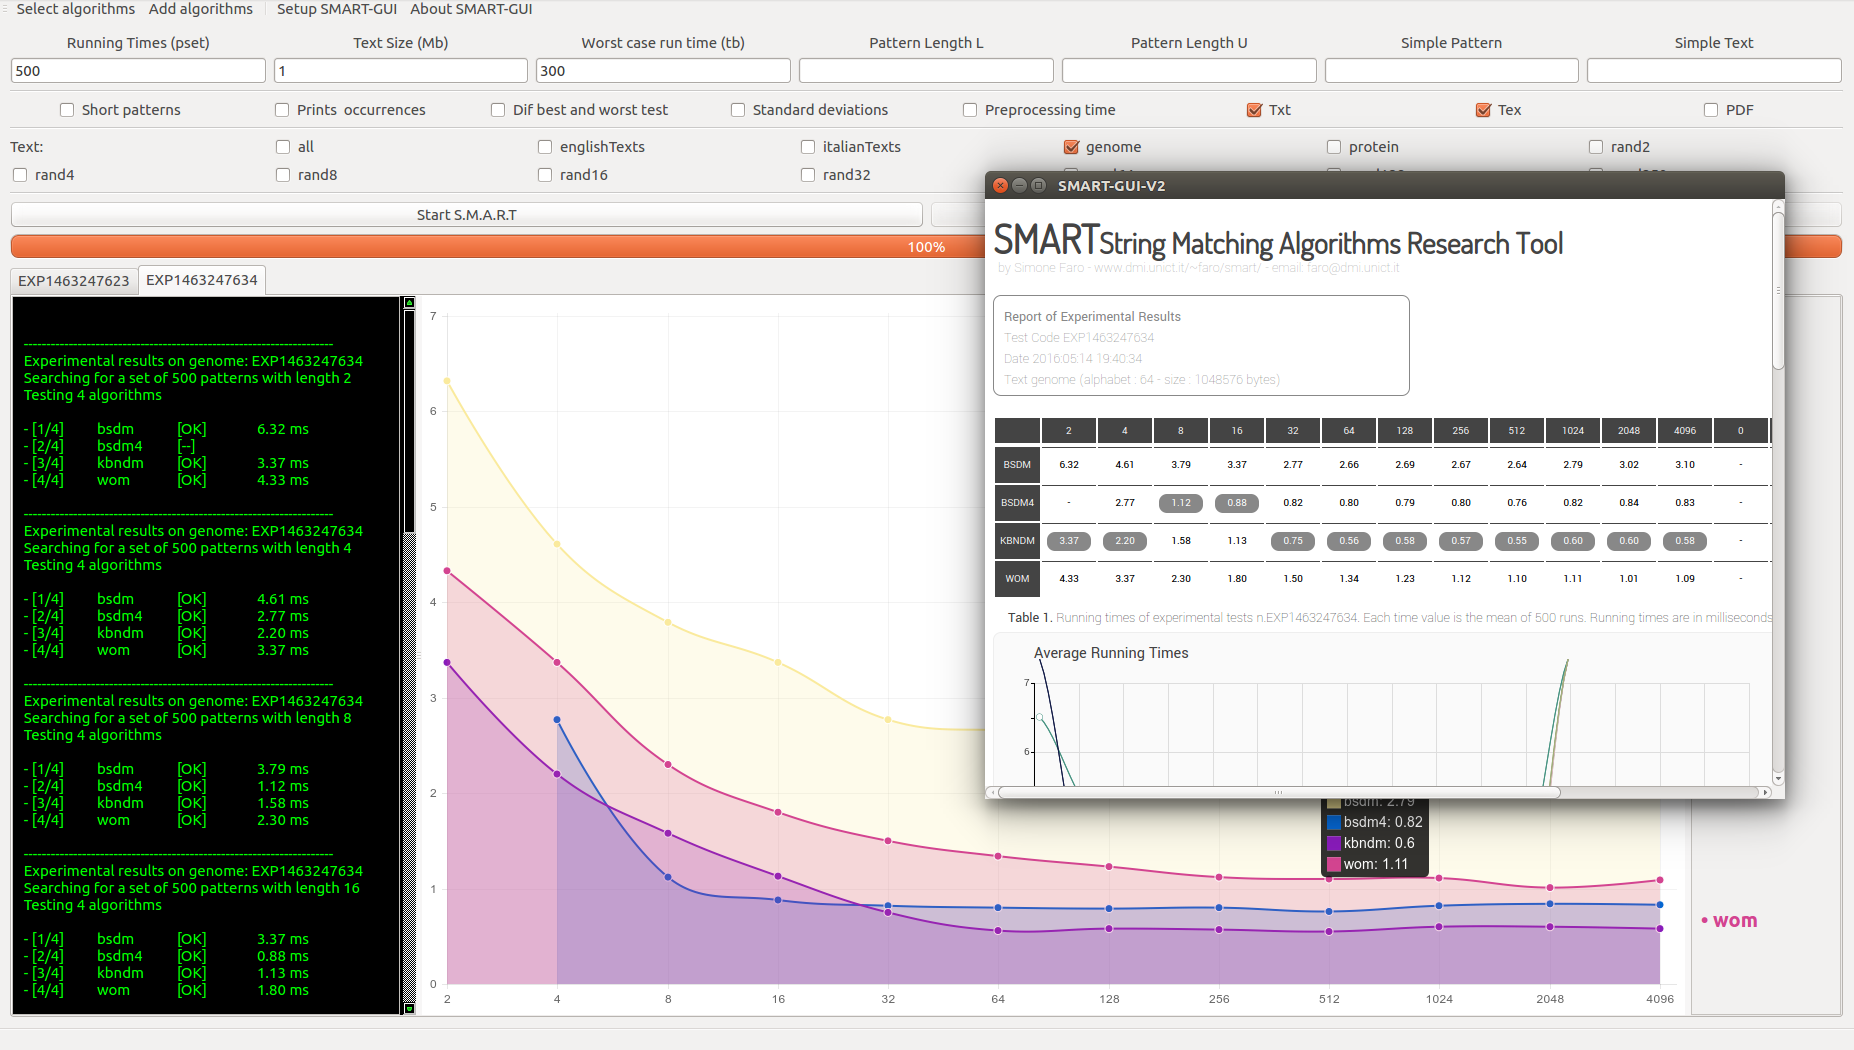Click the report window horizontal scrollbar
Image resolution: width=1854 pixels, height=1050 pixels.
1279,792
